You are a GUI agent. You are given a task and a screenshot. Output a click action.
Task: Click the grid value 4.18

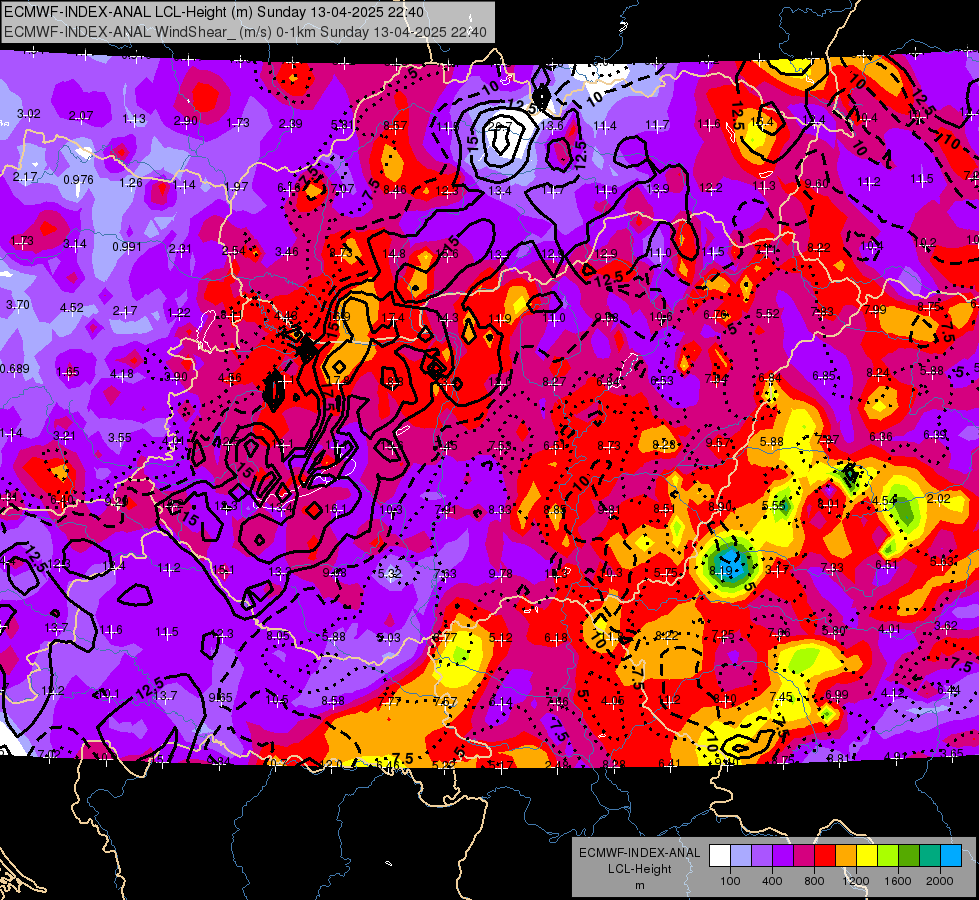coord(122,374)
